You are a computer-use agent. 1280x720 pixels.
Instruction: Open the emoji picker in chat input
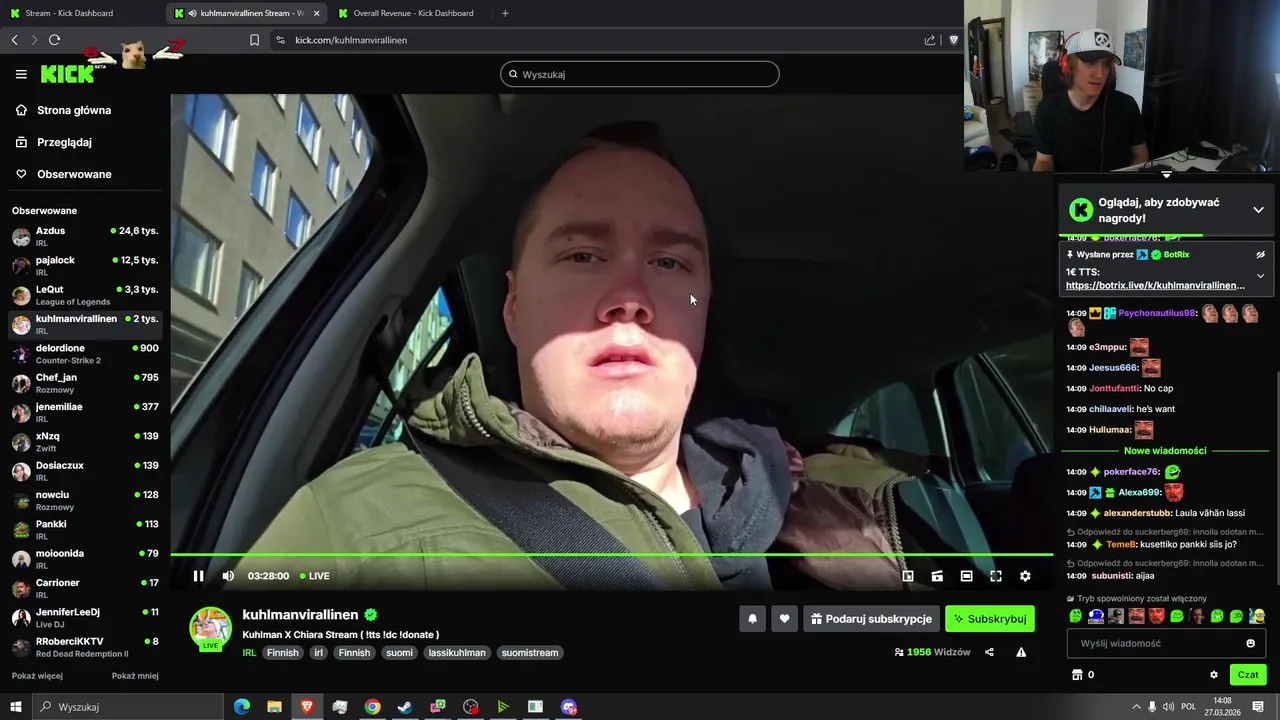1250,643
